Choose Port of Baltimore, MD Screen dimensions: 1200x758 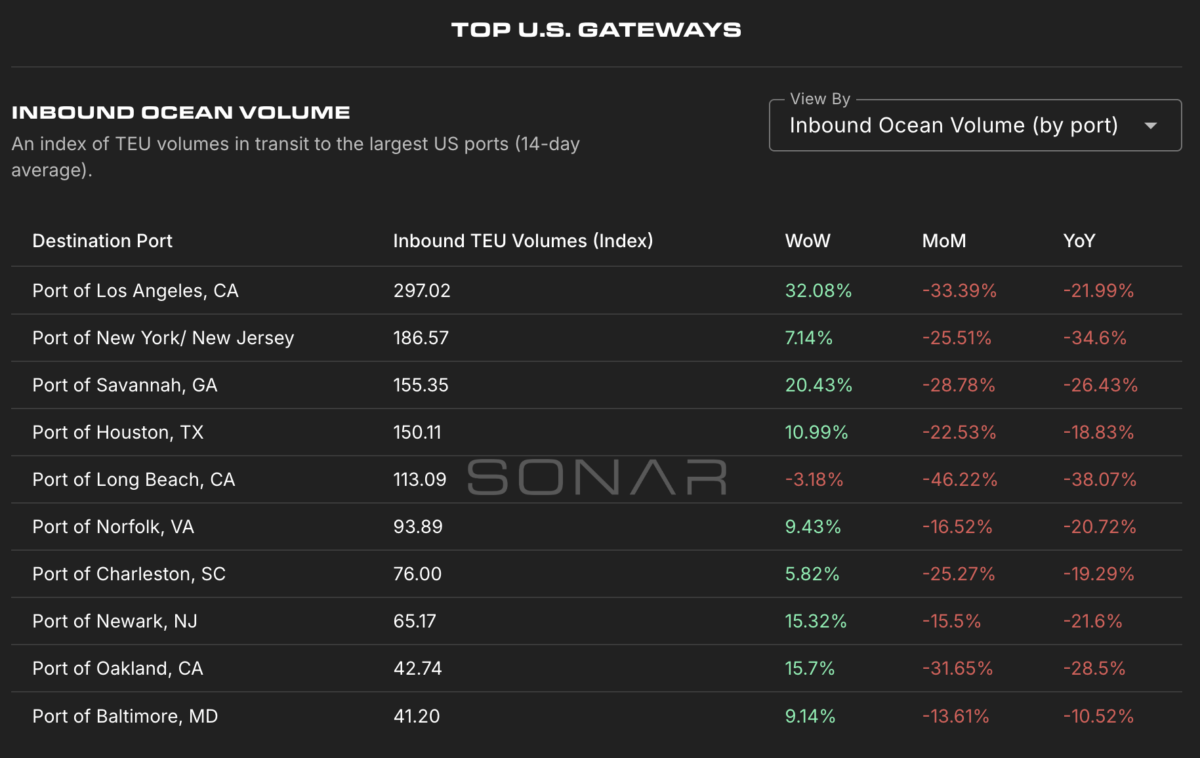point(125,716)
